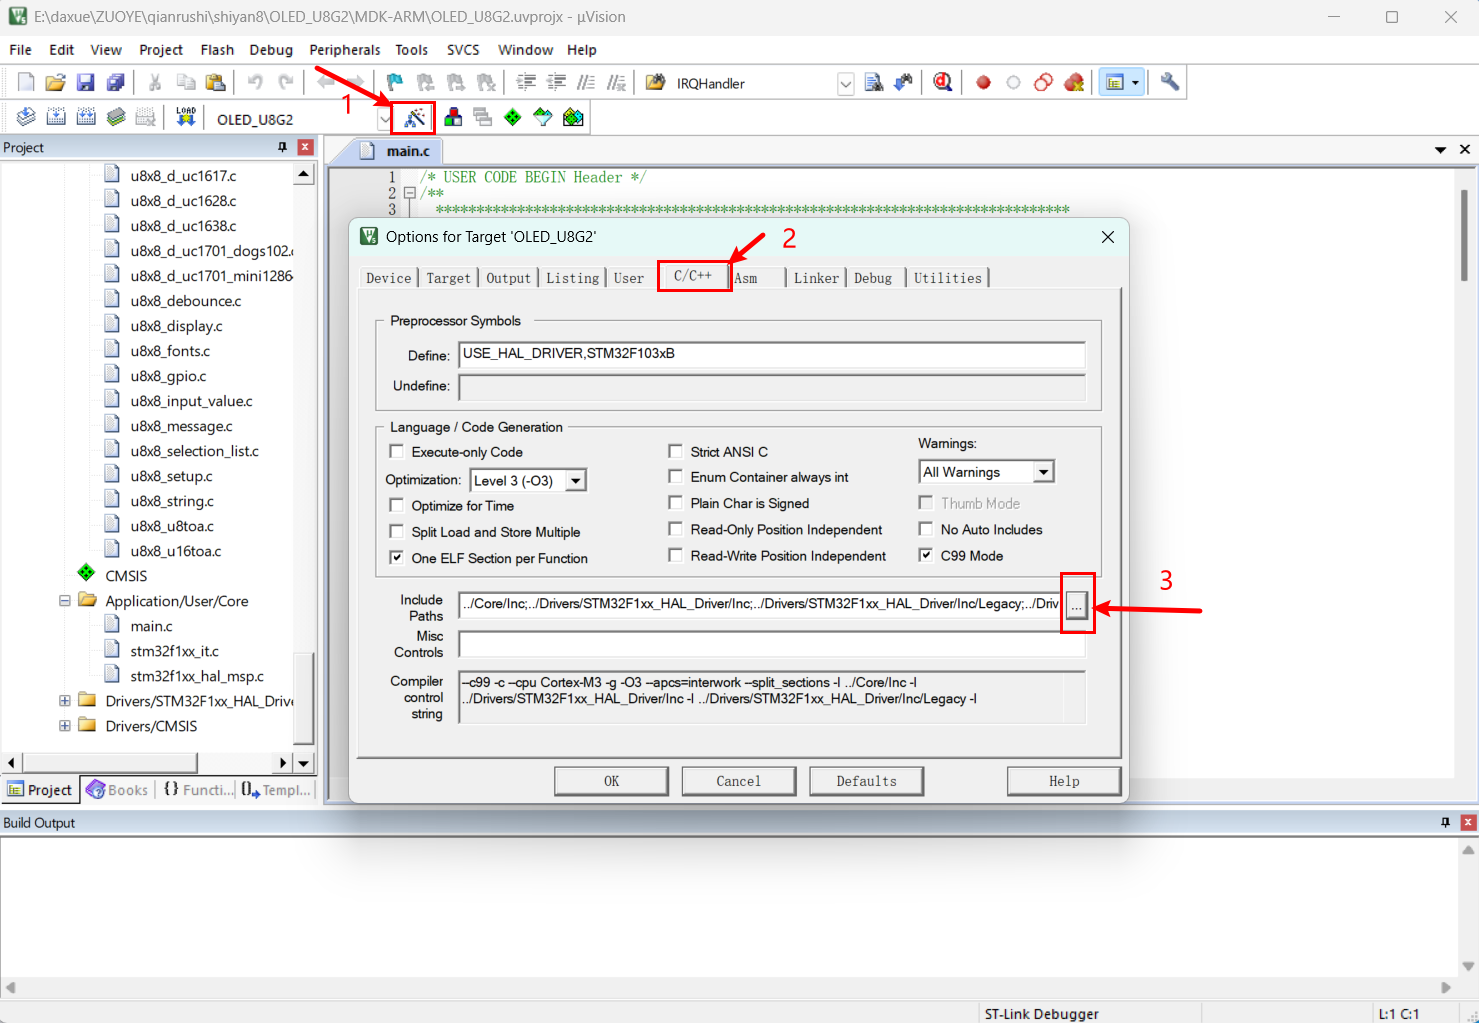Expand the Drivers/CMSIS group
This screenshot has height=1023, width=1479.
[x=65, y=726]
